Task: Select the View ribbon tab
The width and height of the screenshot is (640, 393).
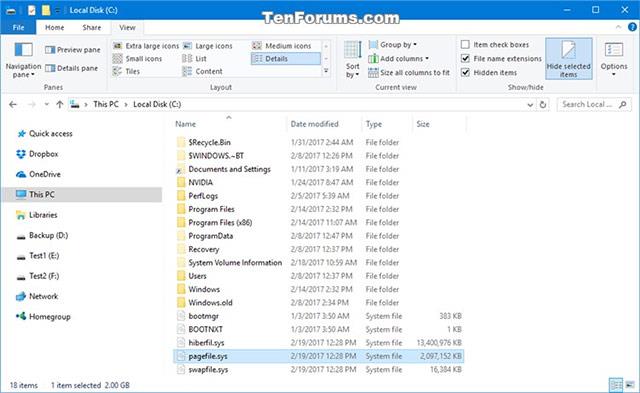Action: (x=127, y=27)
